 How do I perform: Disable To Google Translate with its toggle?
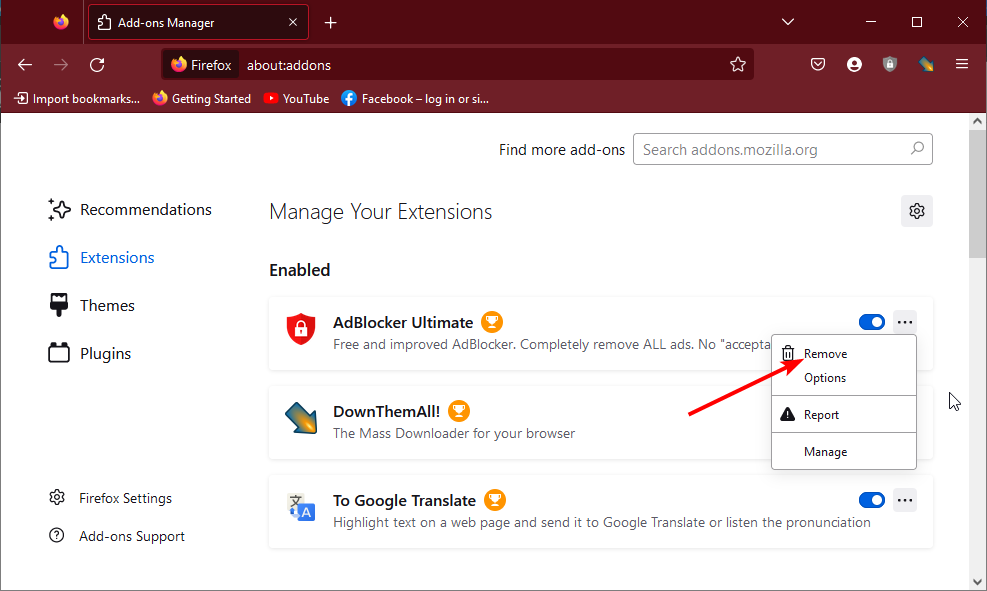tap(872, 500)
